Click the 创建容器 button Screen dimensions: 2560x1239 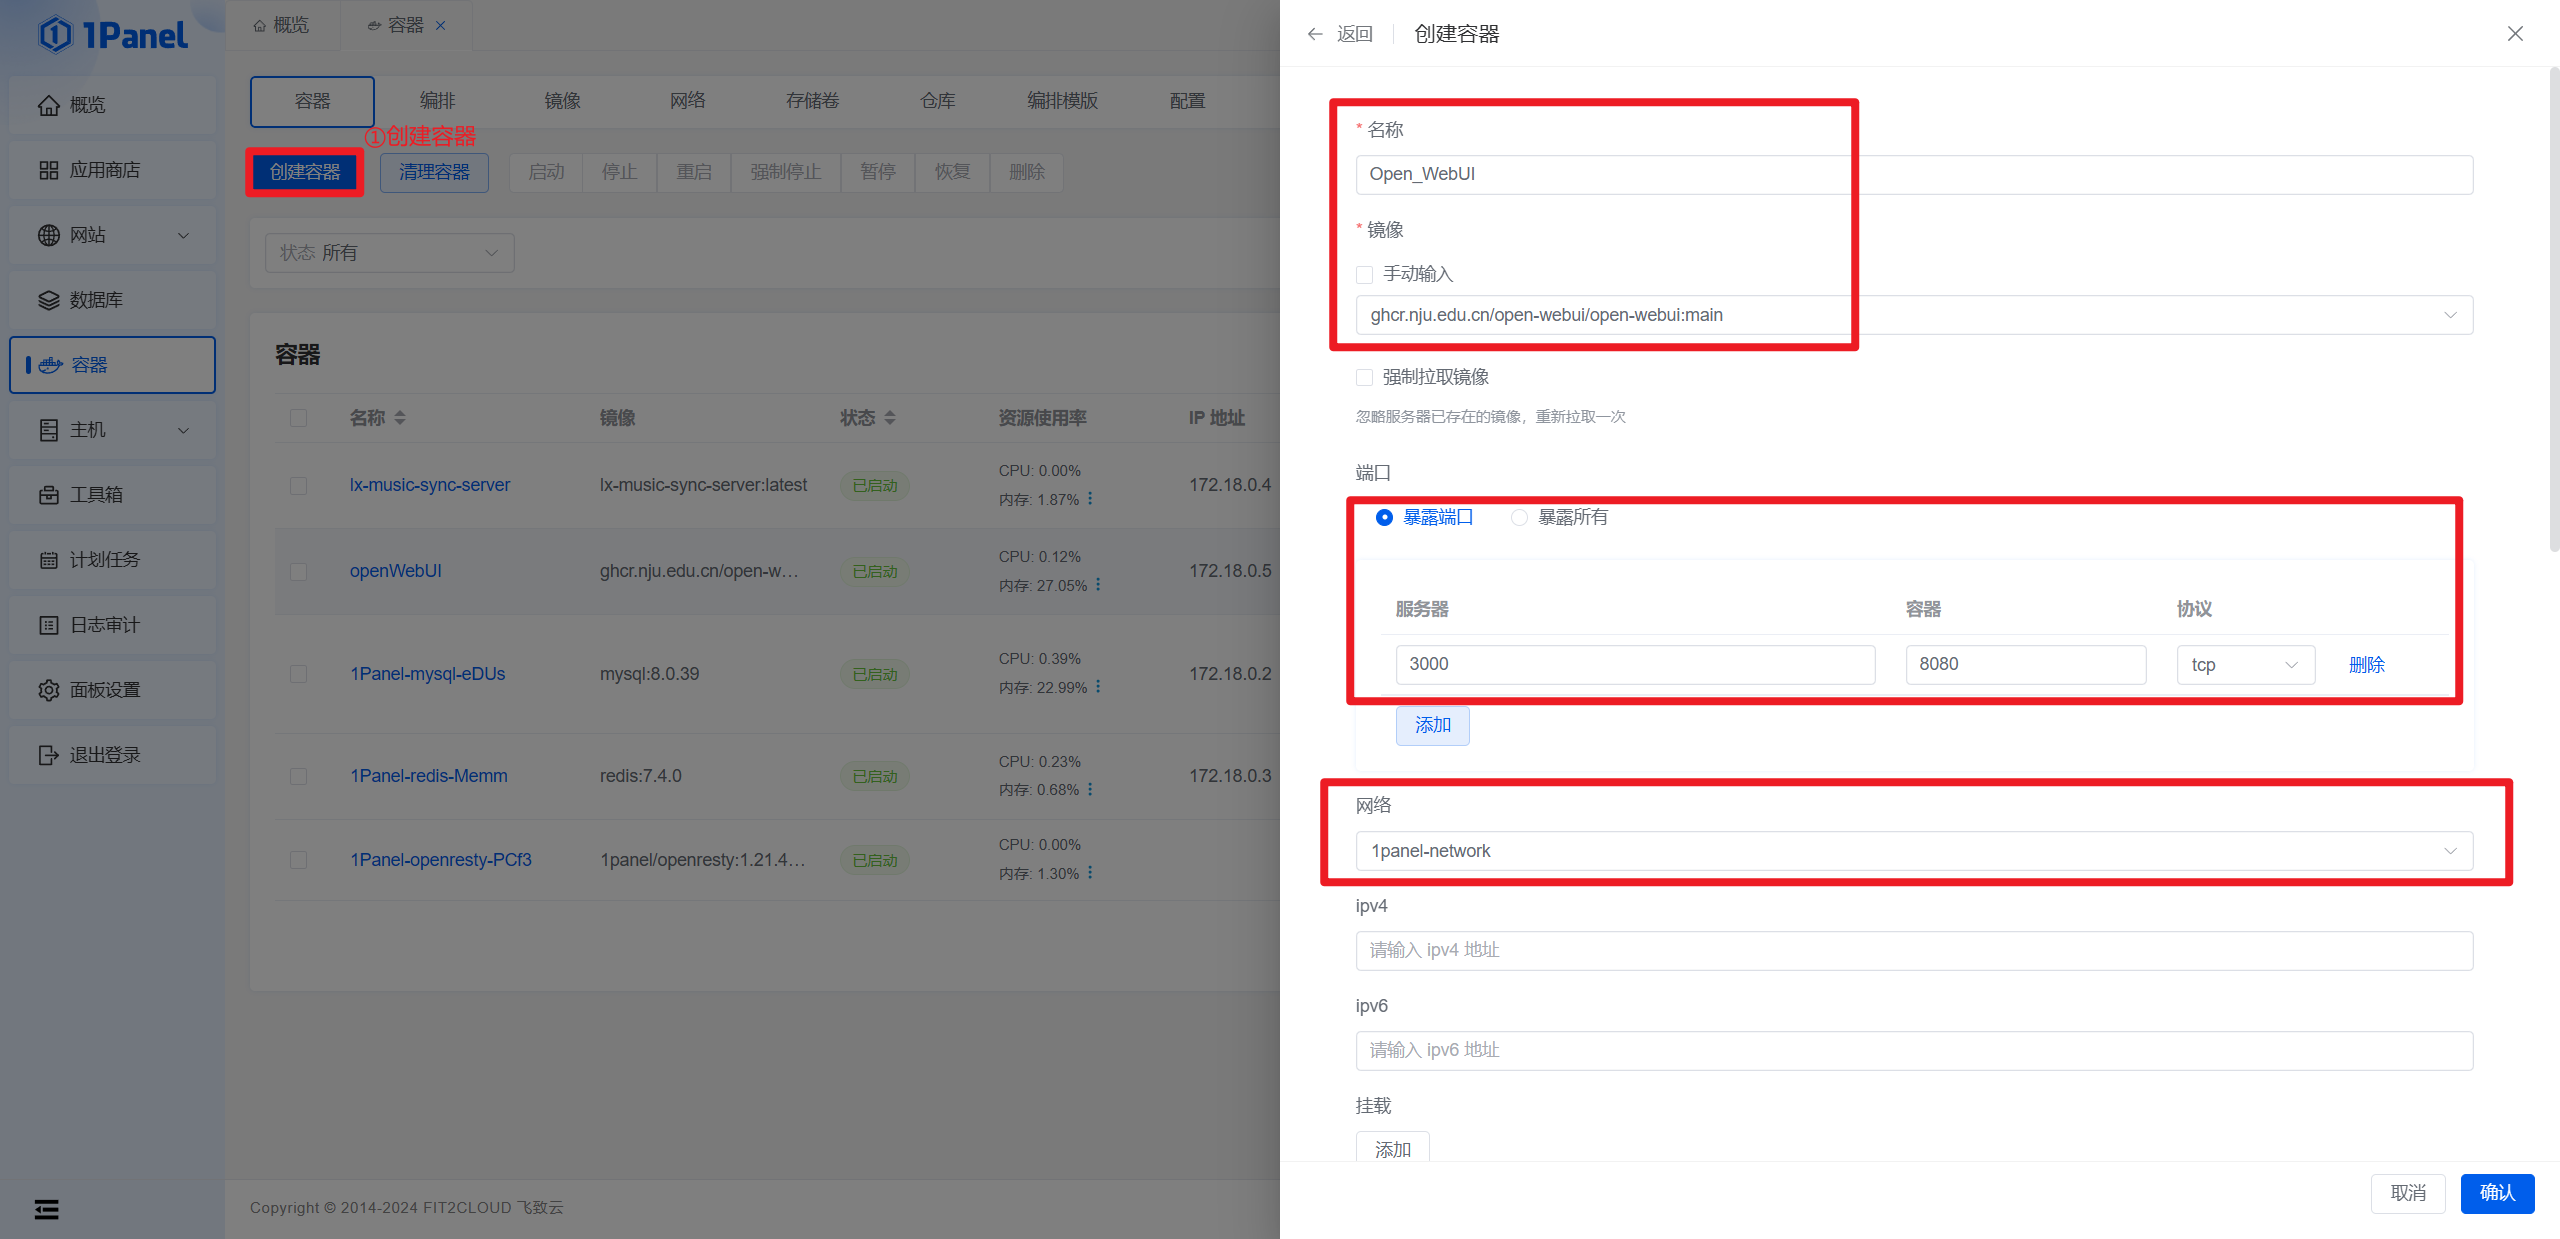[x=305, y=172]
